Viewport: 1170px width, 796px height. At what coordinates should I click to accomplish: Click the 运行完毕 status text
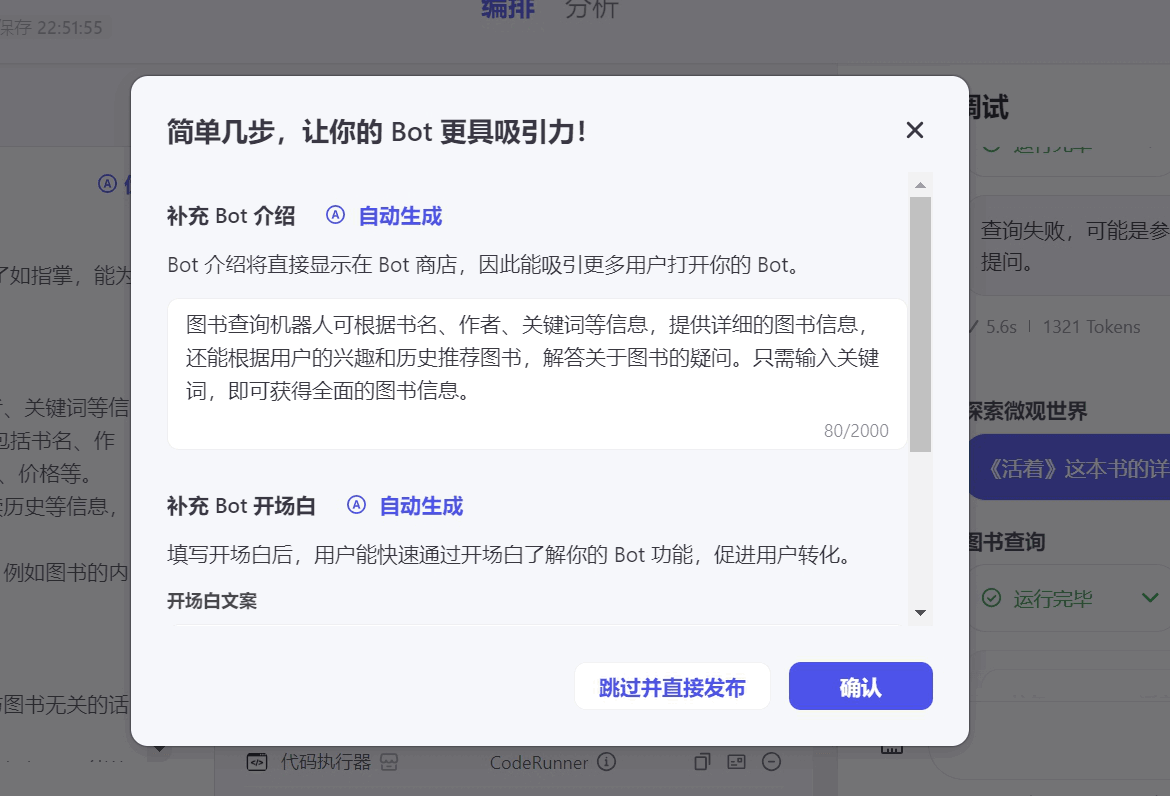[1053, 598]
